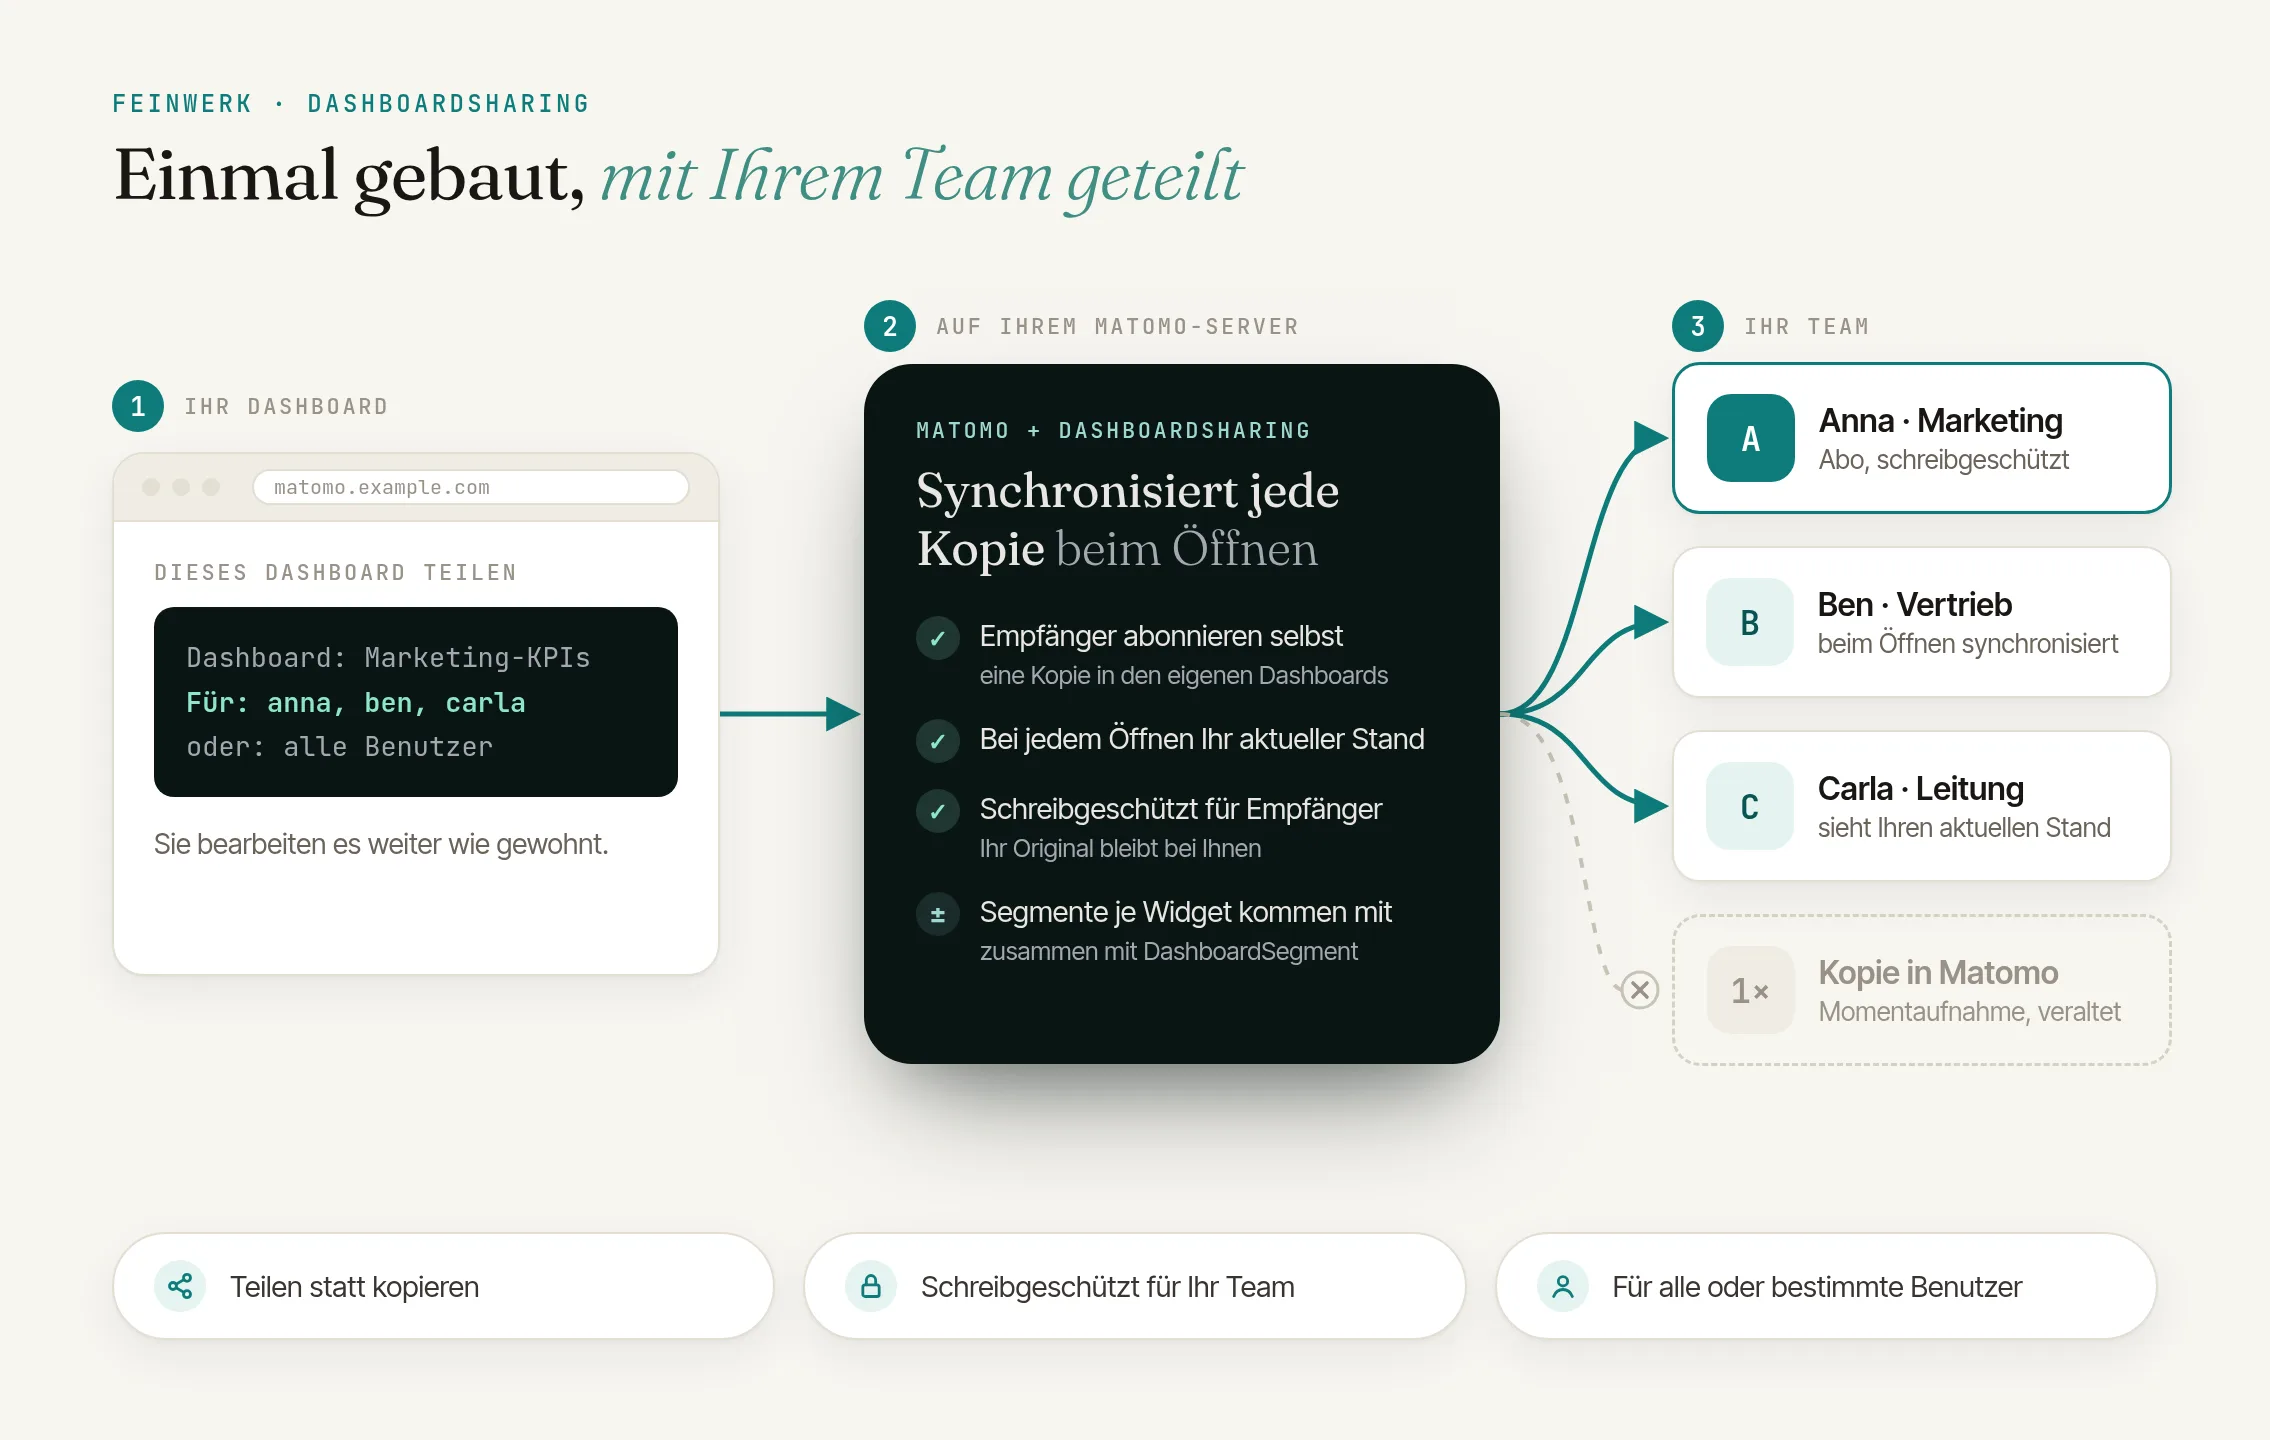Click the AUF IHREM MATOMO-SERVER label
2270x1440 pixels.
(x=1117, y=326)
